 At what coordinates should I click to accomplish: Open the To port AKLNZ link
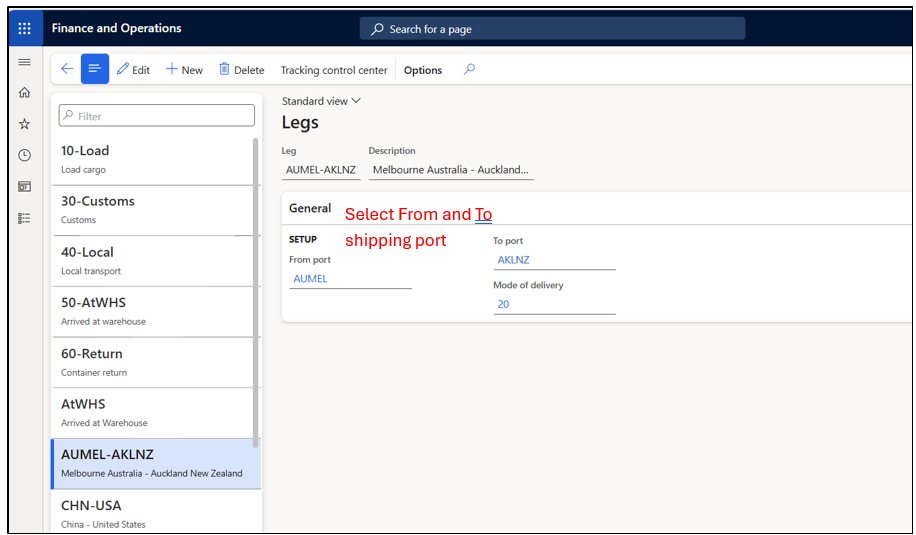[513, 260]
